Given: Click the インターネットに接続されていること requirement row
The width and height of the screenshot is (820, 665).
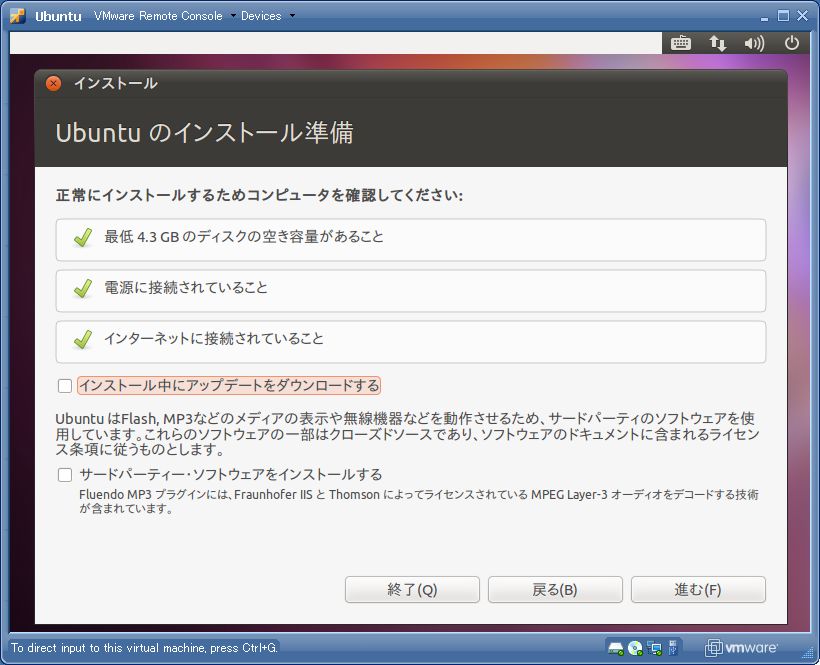Looking at the screenshot, I should [411, 342].
